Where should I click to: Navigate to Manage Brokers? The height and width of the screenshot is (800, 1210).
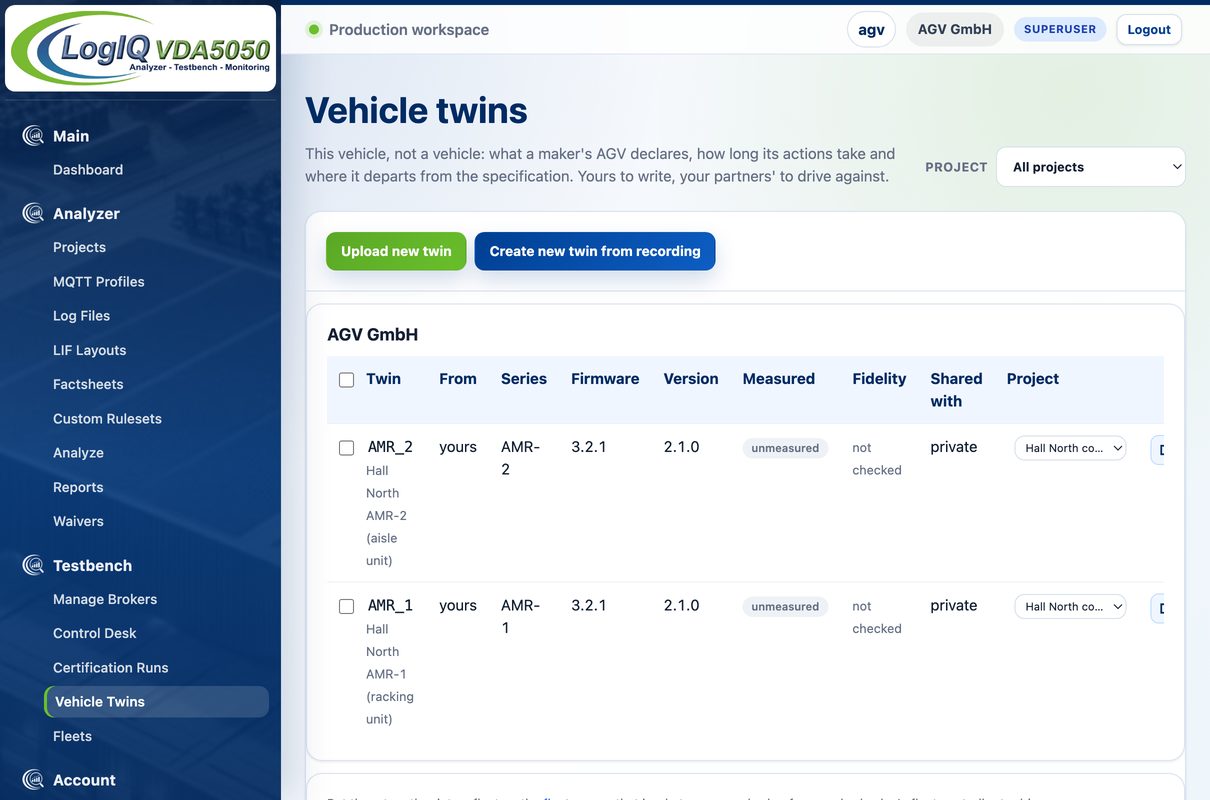point(105,599)
